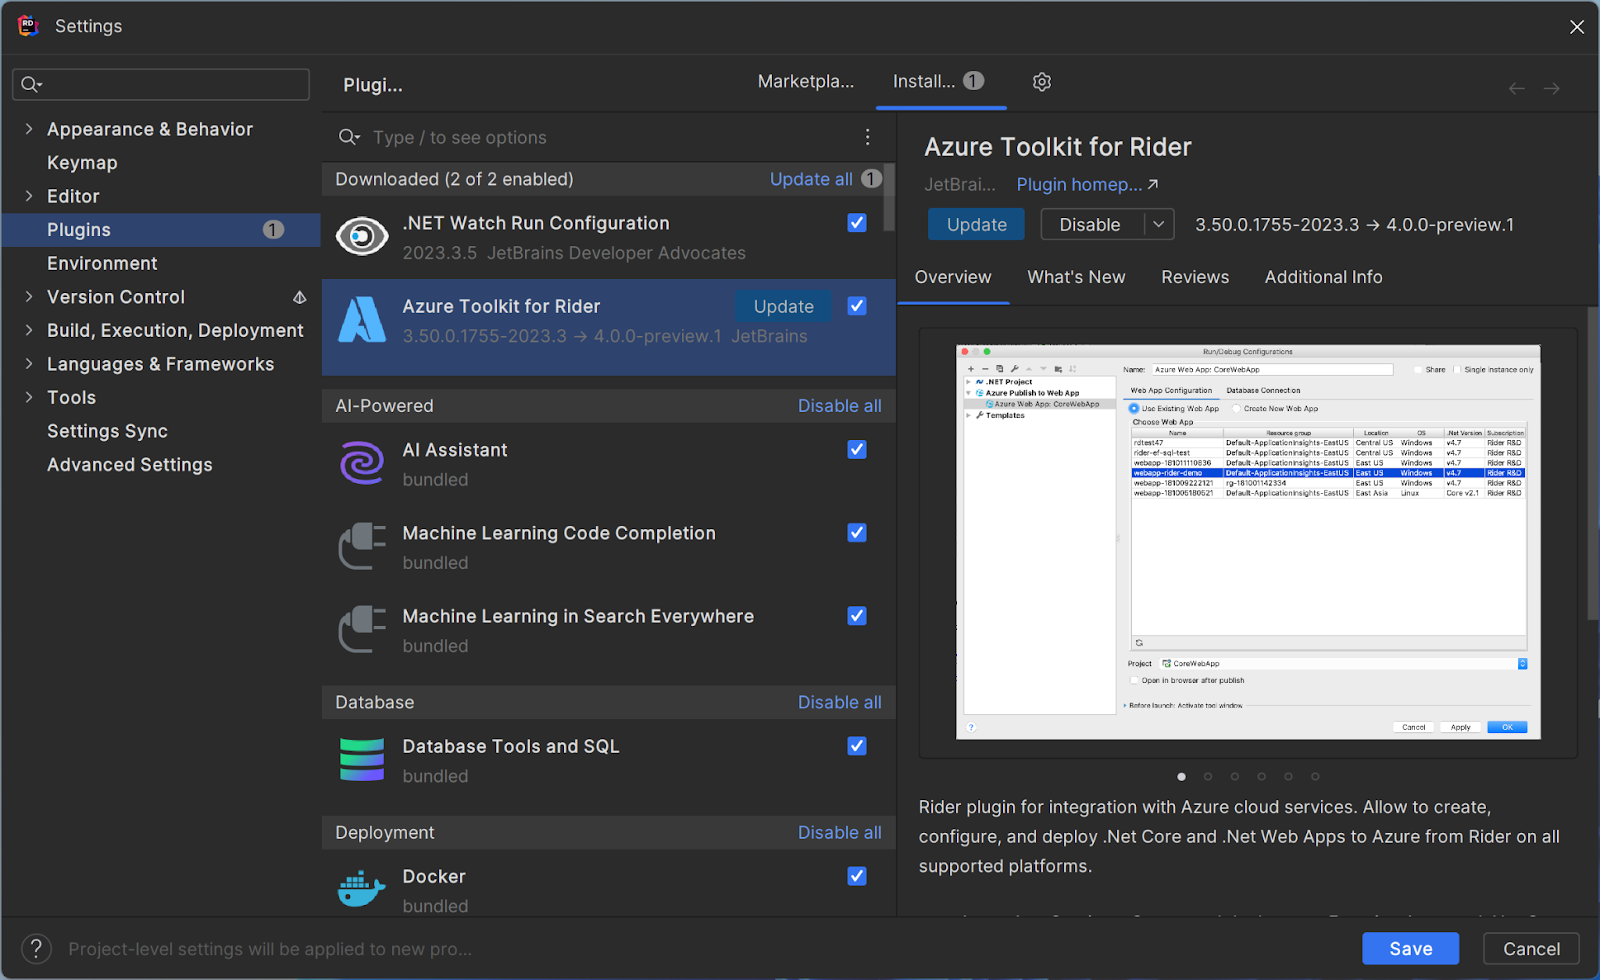Viewport: 1600px width, 980px height.
Task: Click the Azure Toolkit for Rider icon
Action: click(x=362, y=321)
